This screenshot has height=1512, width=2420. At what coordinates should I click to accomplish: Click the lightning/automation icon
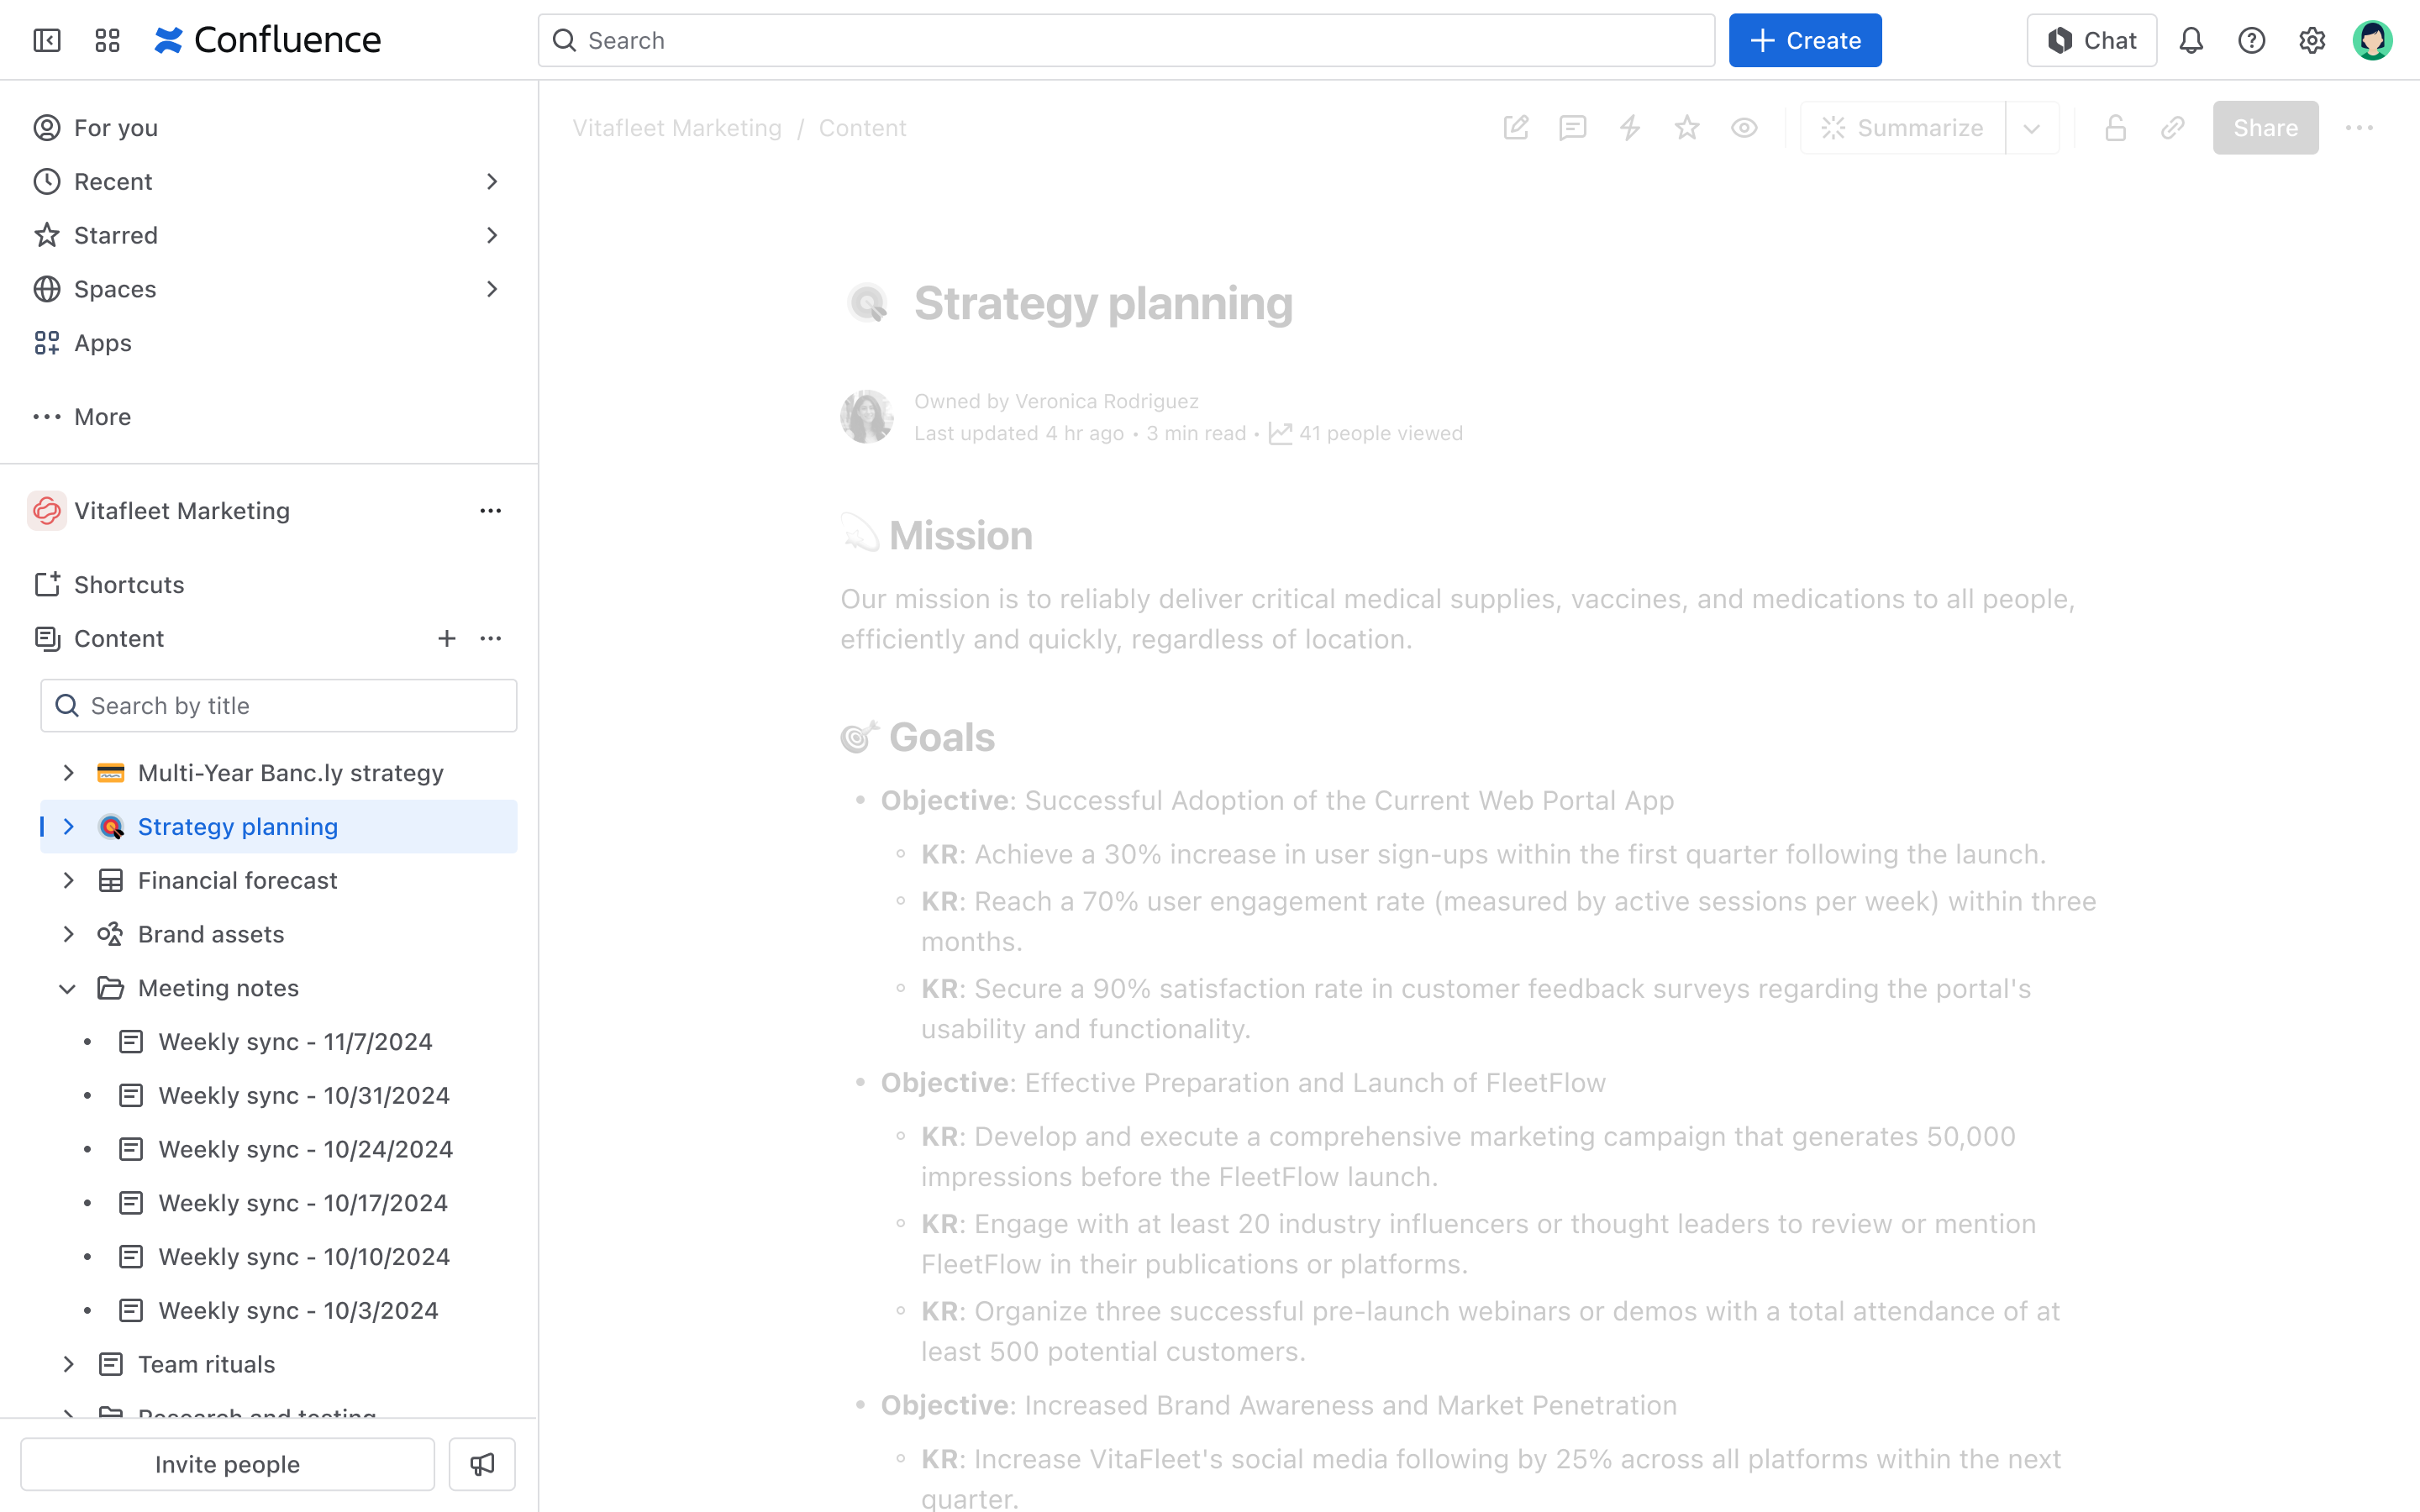click(x=1629, y=127)
